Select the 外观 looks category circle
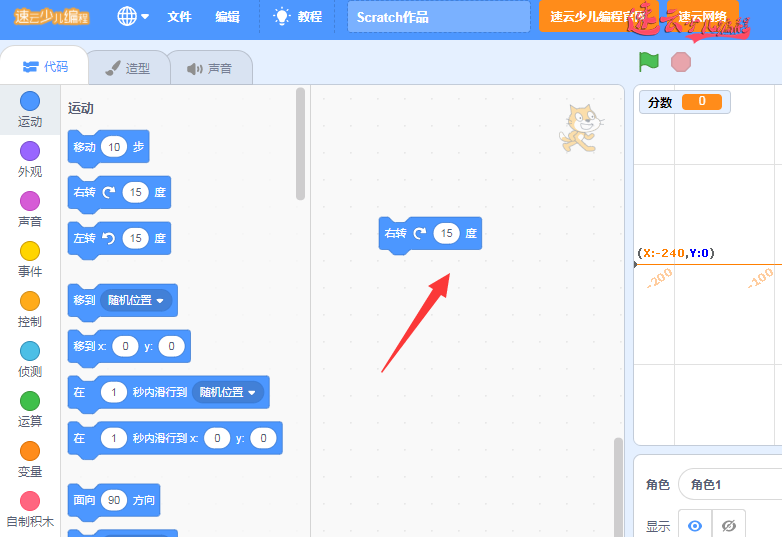Image resolution: width=782 pixels, height=537 pixels. point(30,151)
